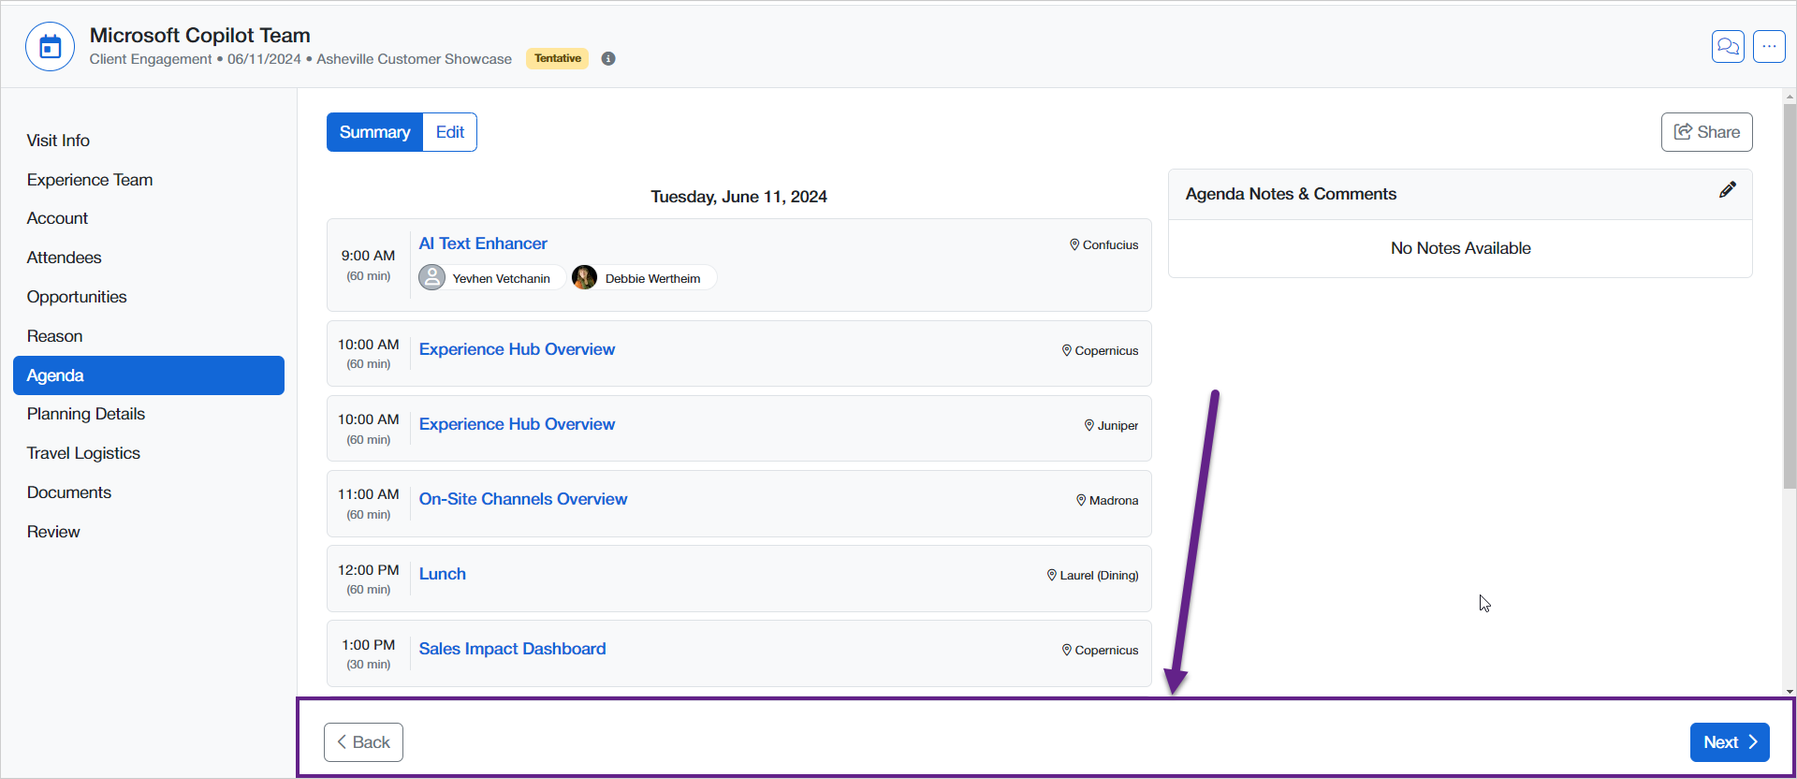Click the Confucius location pin icon
Image resolution: width=1797 pixels, height=779 pixels.
[1074, 245]
